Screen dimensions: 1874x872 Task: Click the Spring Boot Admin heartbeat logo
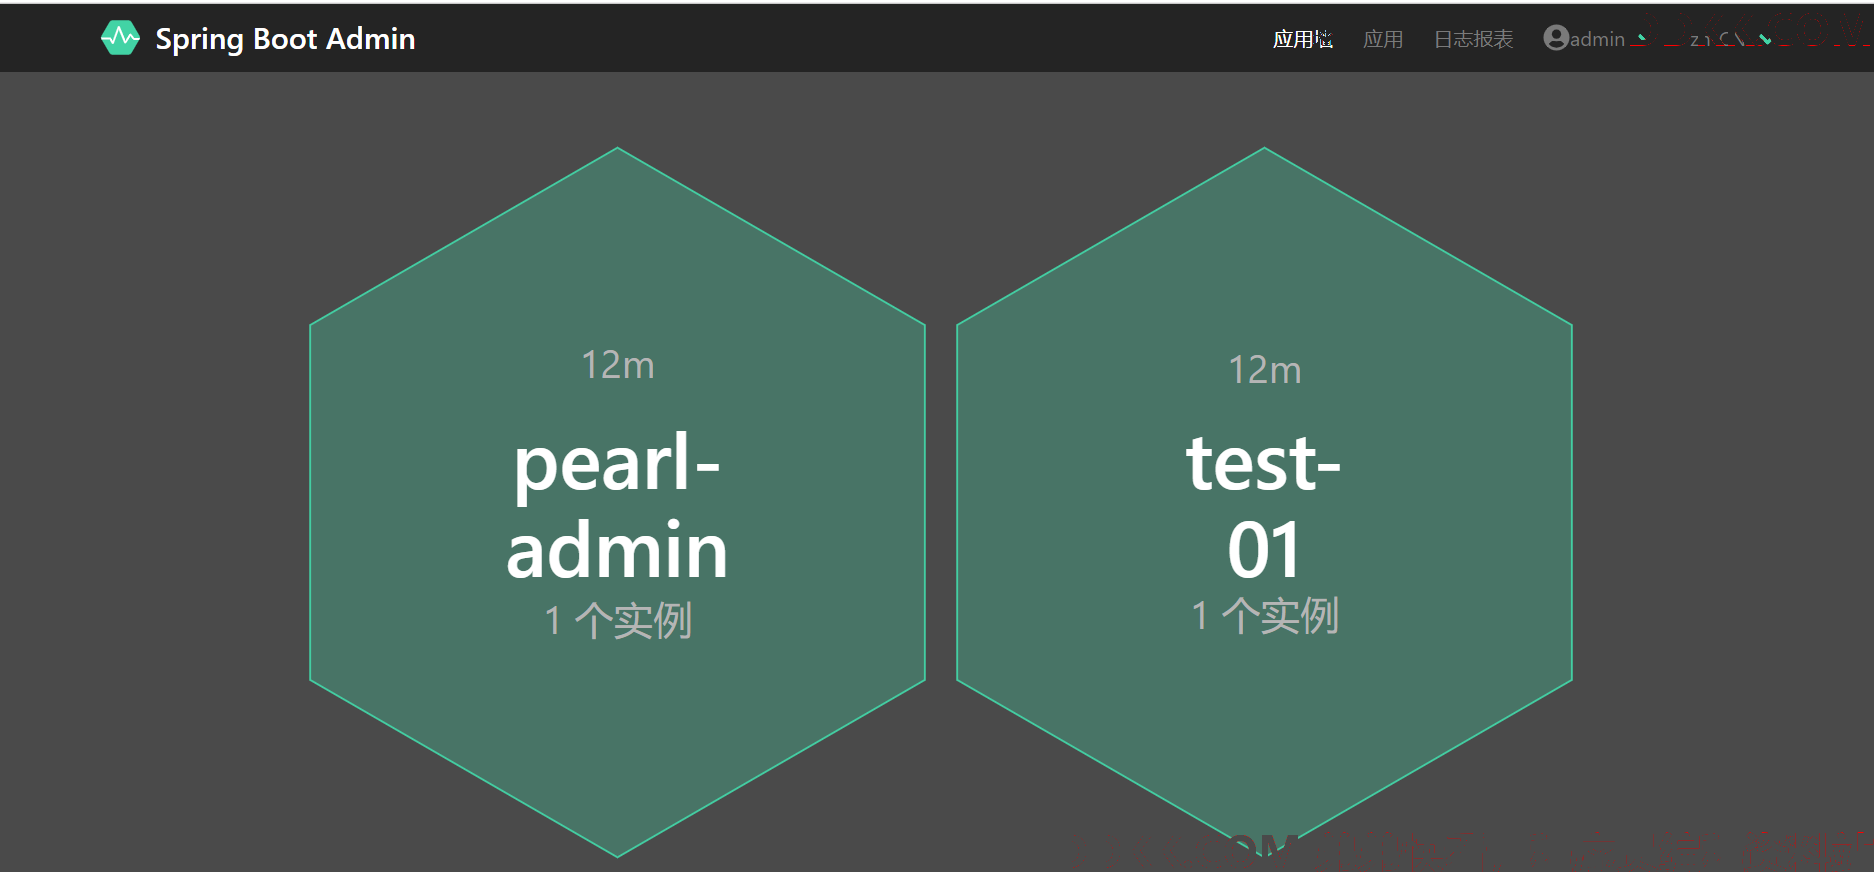click(x=120, y=38)
